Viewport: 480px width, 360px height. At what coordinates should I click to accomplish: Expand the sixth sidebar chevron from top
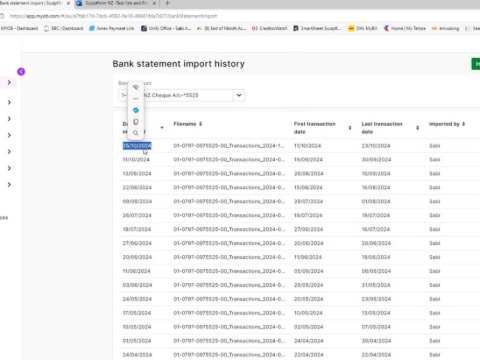9,168
